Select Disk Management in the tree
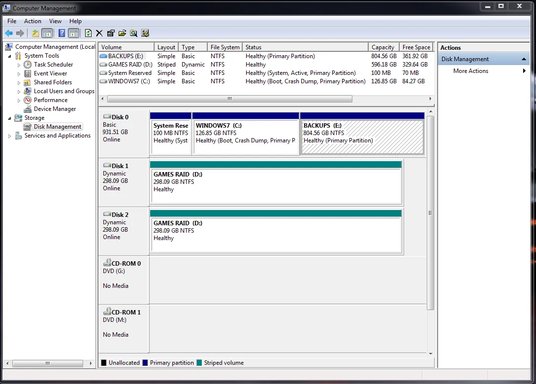This screenshot has width=536, height=384. 57,127
